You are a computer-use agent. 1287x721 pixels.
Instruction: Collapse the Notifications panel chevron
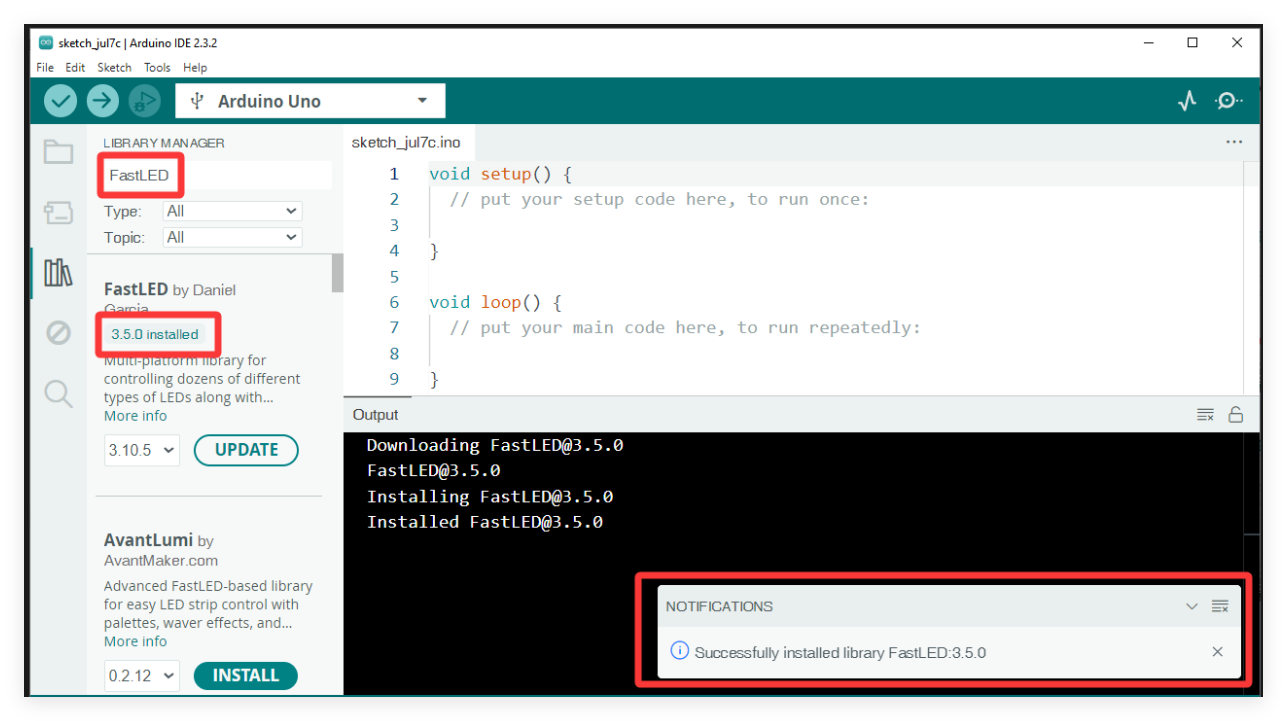pos(1191,606)
